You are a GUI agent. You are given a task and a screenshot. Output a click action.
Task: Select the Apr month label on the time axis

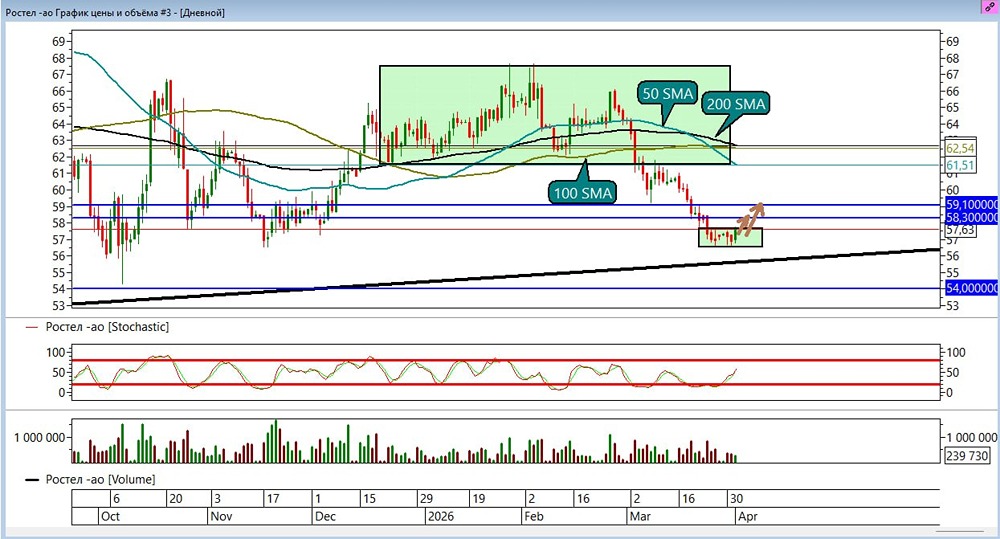tap(747, 517)
